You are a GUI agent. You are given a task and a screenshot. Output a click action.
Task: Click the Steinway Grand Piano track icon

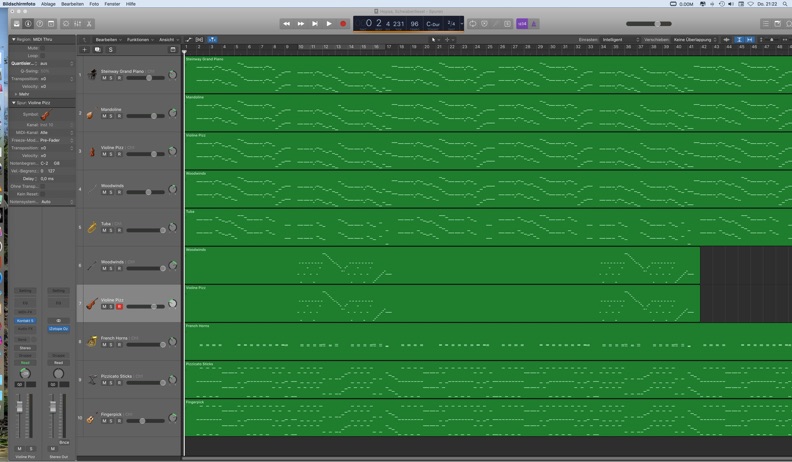coord(92,74)
